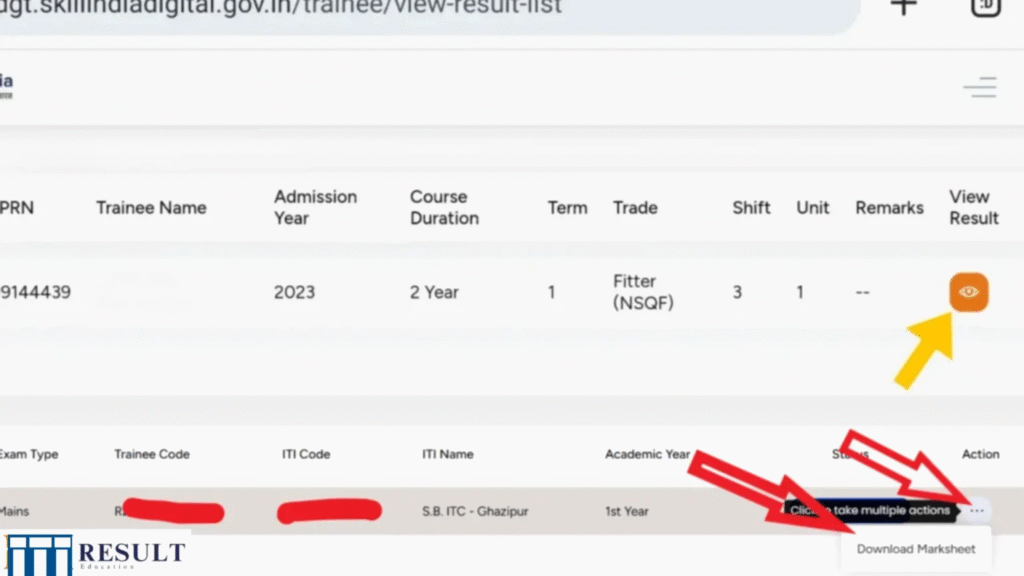Click the URL in the browser address bar
Image resolution: width=1024 pixels, height=576 pixels.
click(x=281, y=8)
